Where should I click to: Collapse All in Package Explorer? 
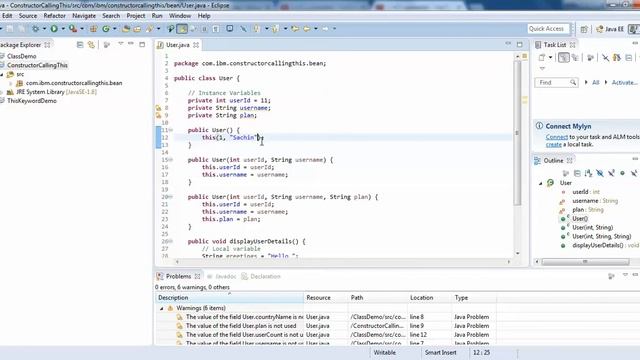[80, 44]
